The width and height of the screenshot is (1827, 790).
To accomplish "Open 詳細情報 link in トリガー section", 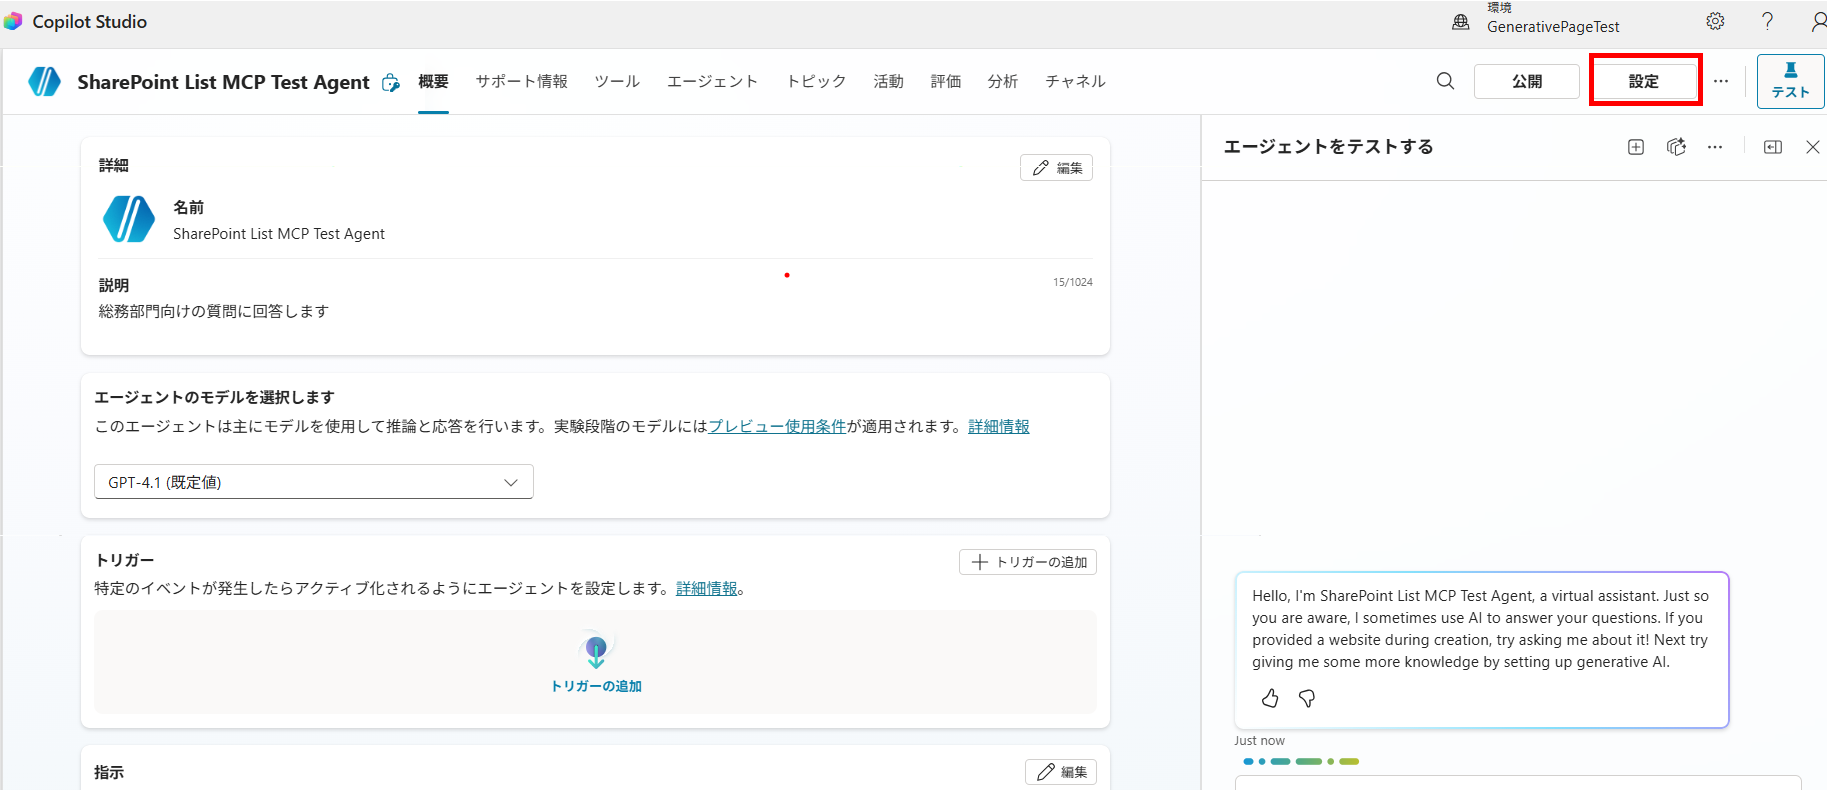I will 707,588.
